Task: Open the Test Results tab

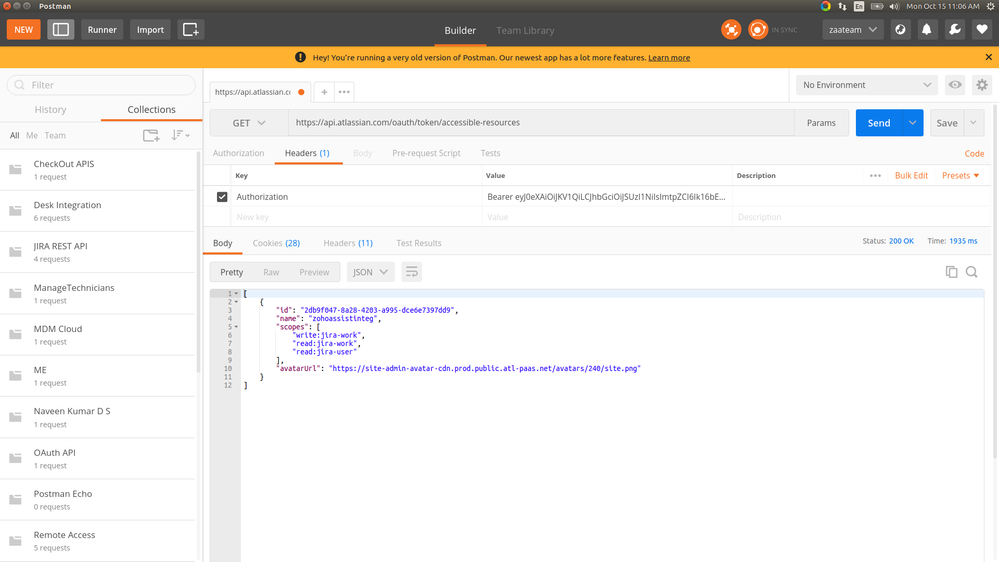Action: tap(419, 243)
